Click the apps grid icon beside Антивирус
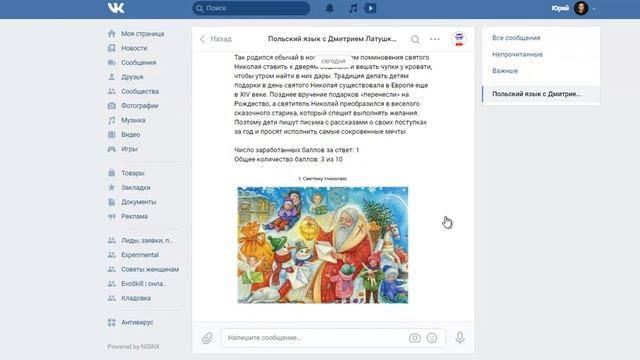Screen dimensions: 640x360 click(x=111, y=322)
